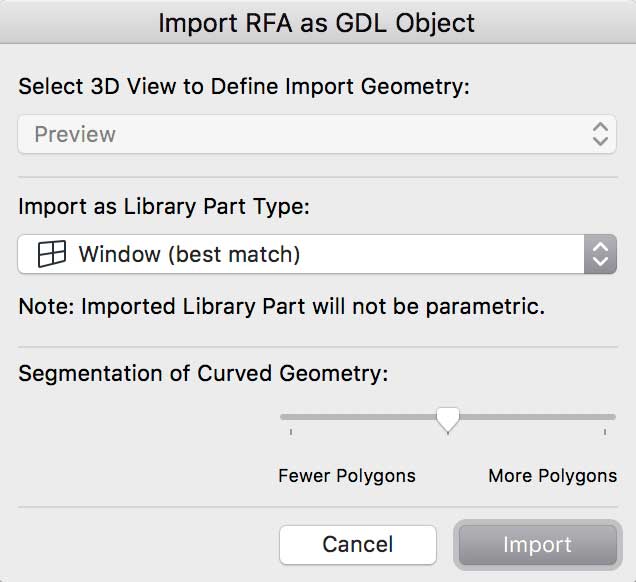Click the blue arrows of Library Part Type
636x582 pixels.
point(600,254)
